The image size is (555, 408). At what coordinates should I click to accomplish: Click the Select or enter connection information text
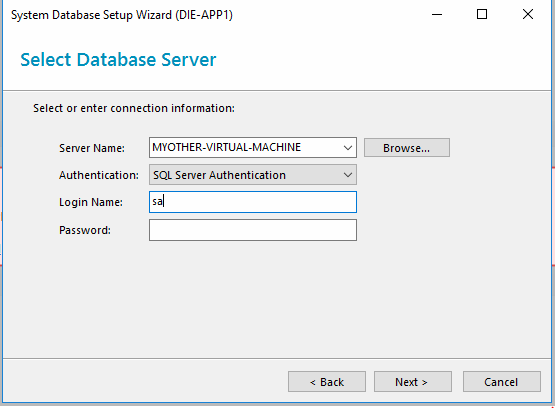point(134,108)
